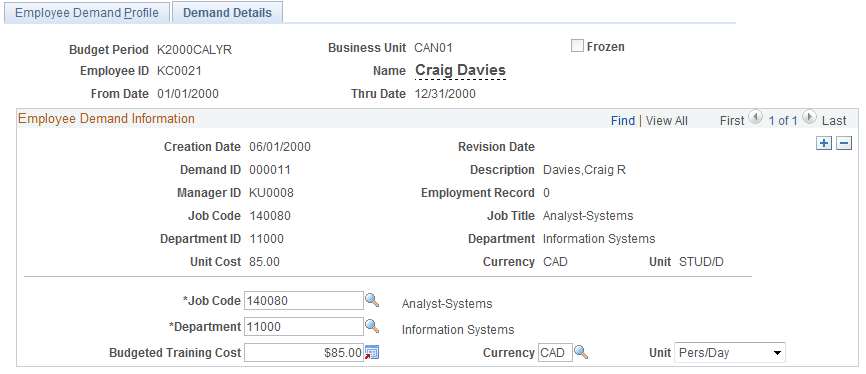Select the From Date 01/01/2000
866x374 pixels.
click(188, 94)
